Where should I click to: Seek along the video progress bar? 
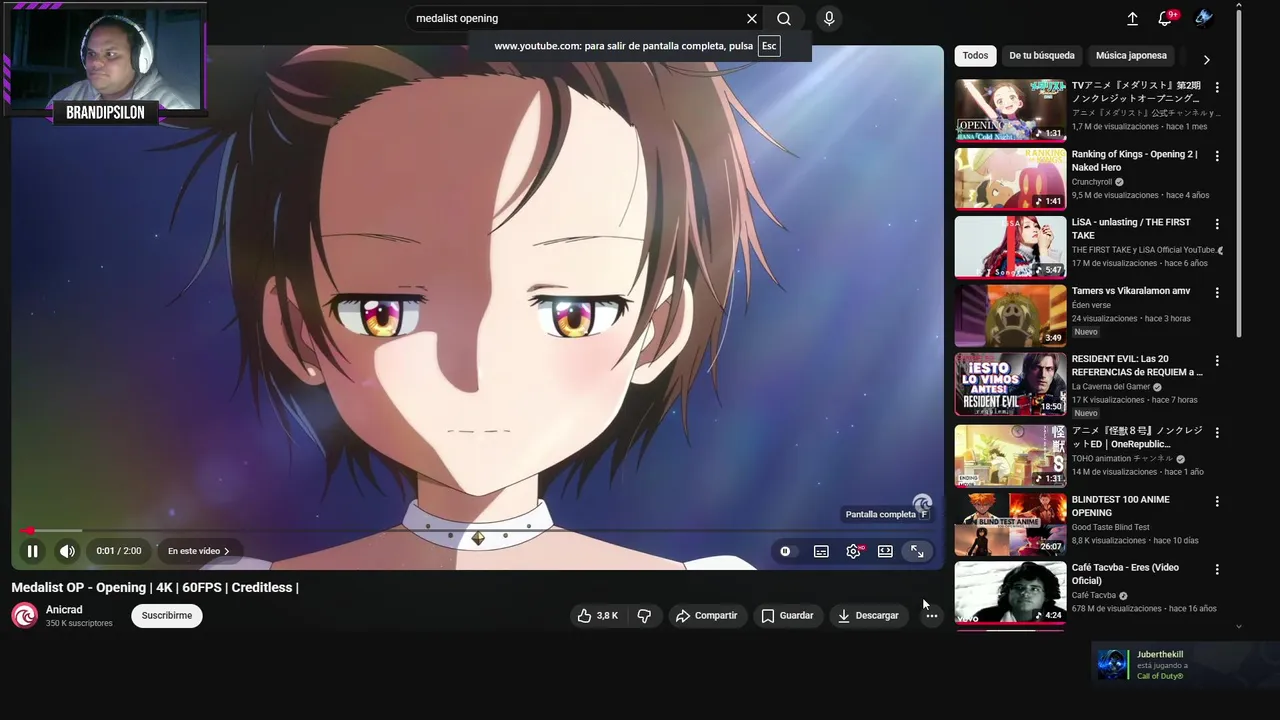[x=477, y=531]
